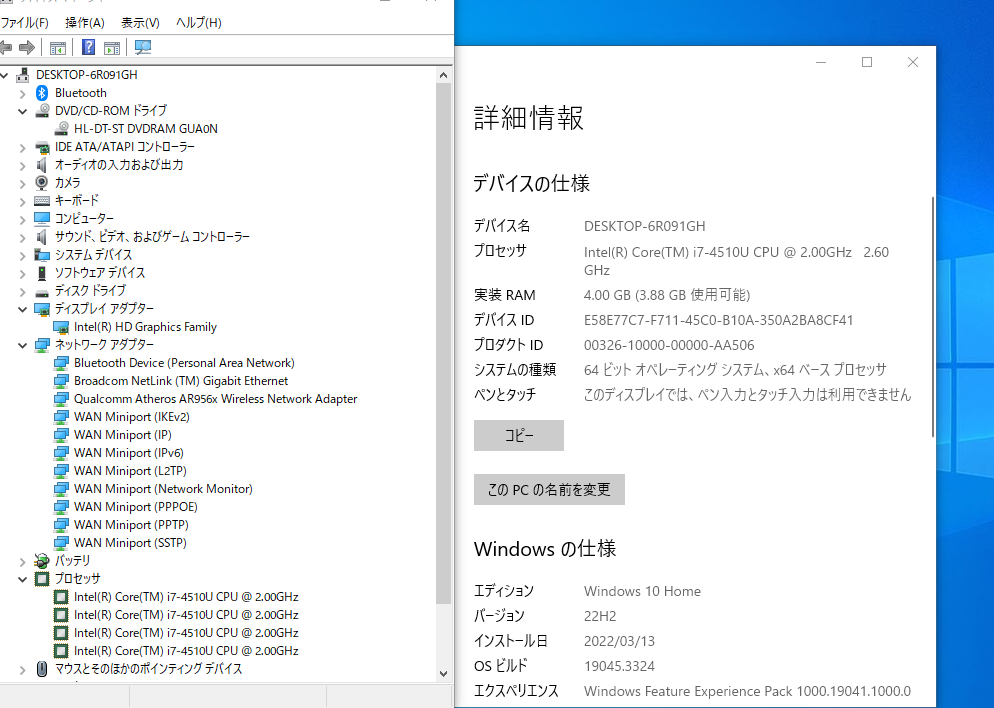Click the IDE ATA/ATAPI コントローラー icon

pos(42,147)
